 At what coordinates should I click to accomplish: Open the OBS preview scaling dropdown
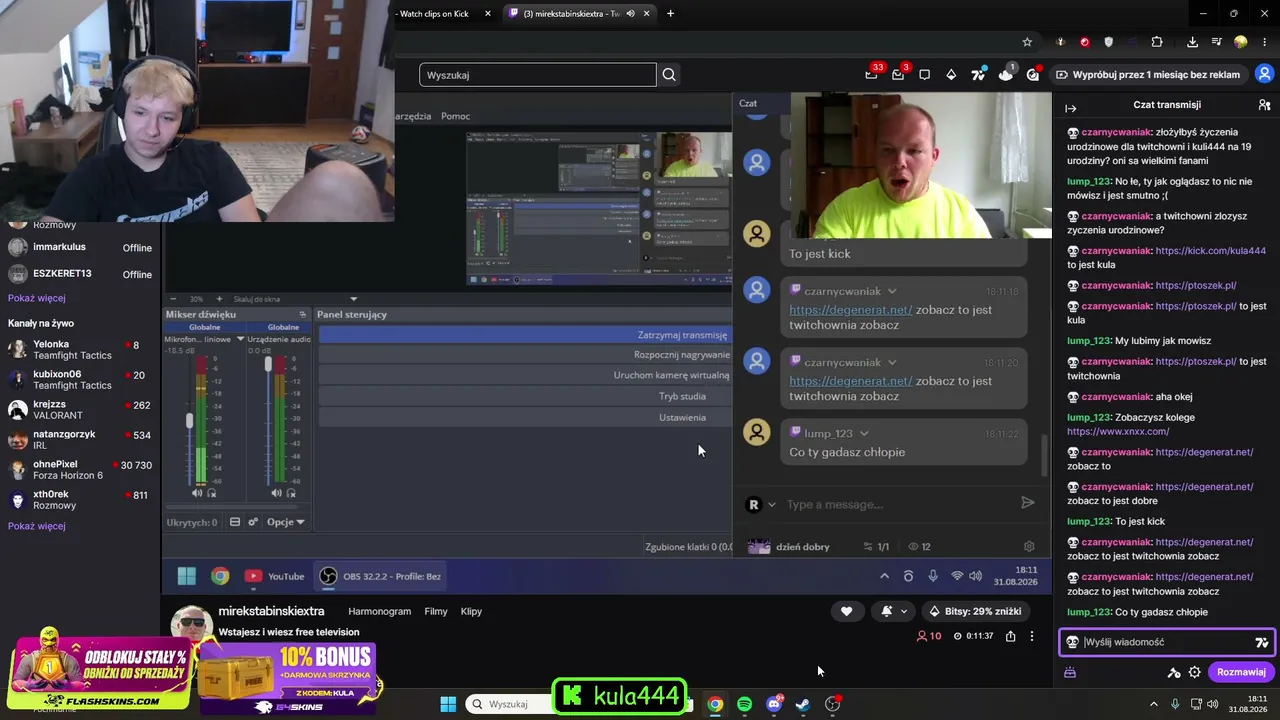[x=353, y=299]
